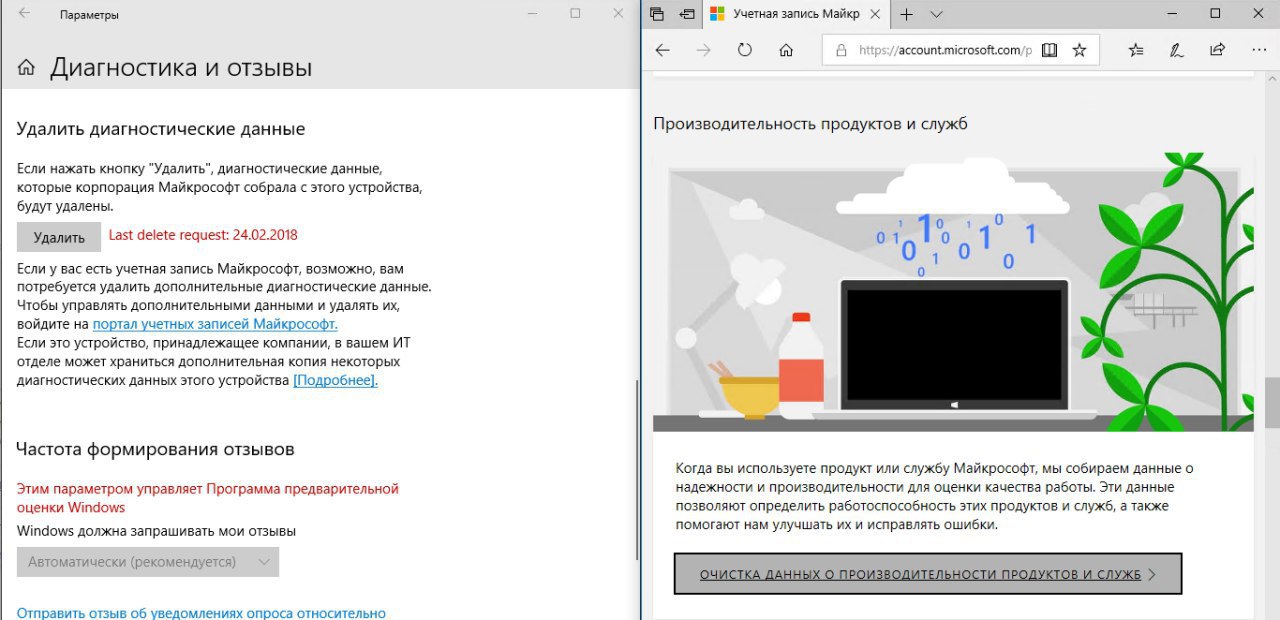The width and height of the screenshot is (1280, 620).
Task: Share this page from Edge
Action: click(x=1217, y=50)
